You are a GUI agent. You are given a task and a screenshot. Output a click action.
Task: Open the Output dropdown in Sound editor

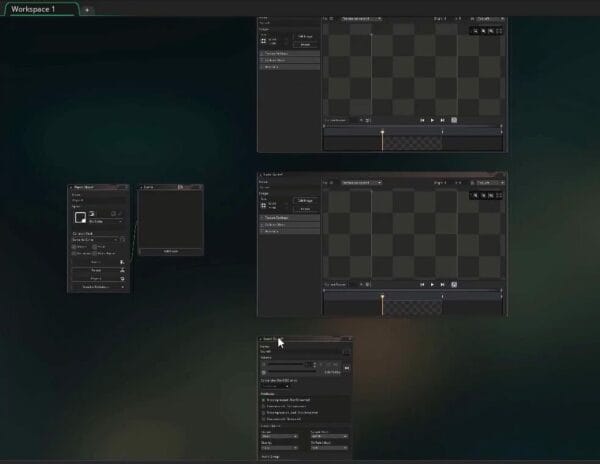279,436
